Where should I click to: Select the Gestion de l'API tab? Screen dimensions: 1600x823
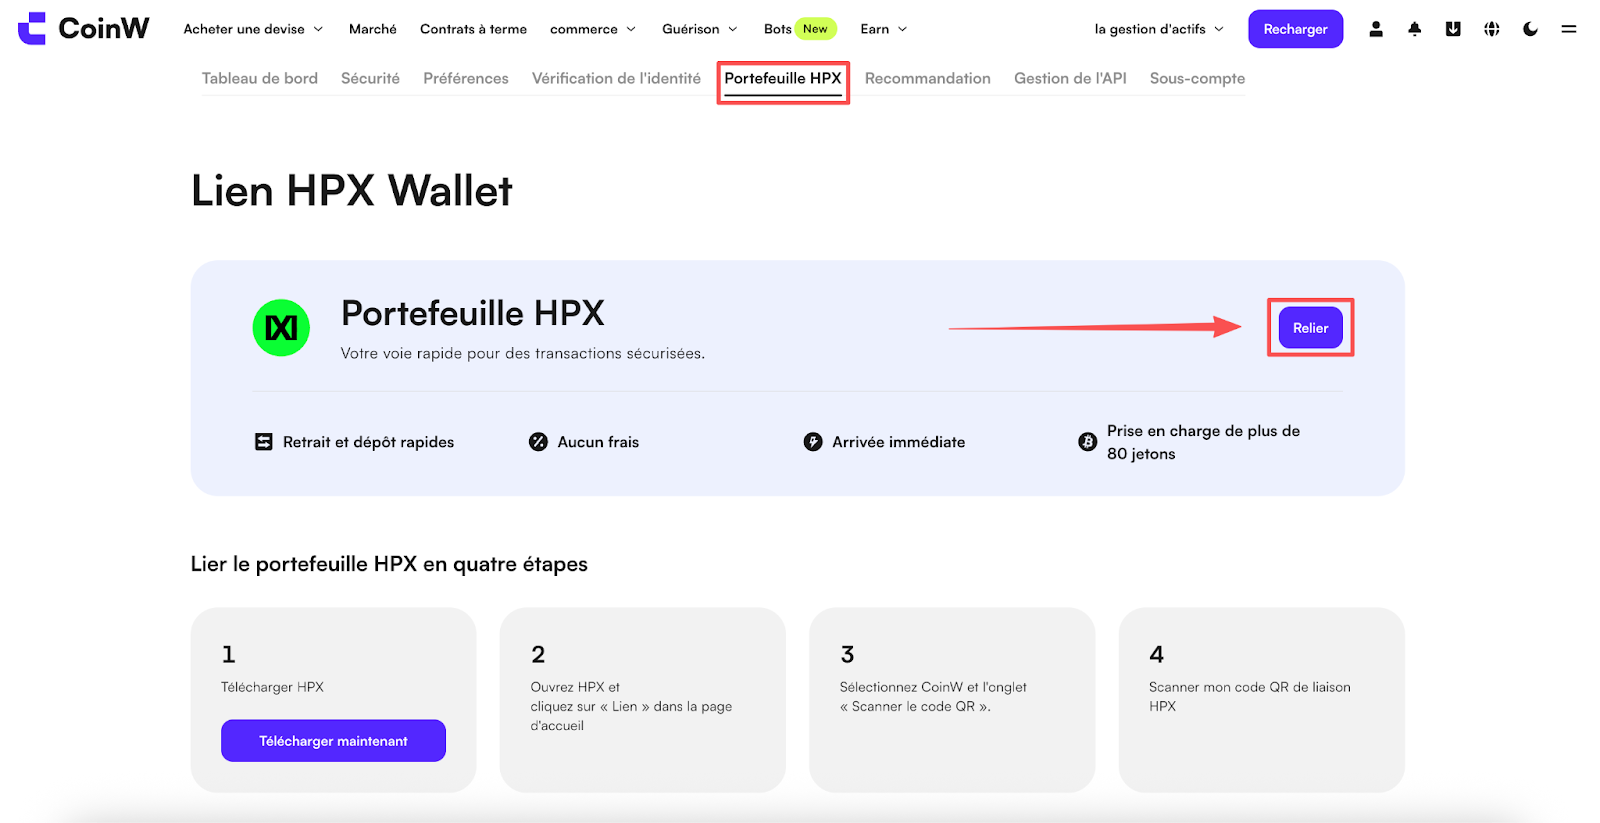[1070, 78]
